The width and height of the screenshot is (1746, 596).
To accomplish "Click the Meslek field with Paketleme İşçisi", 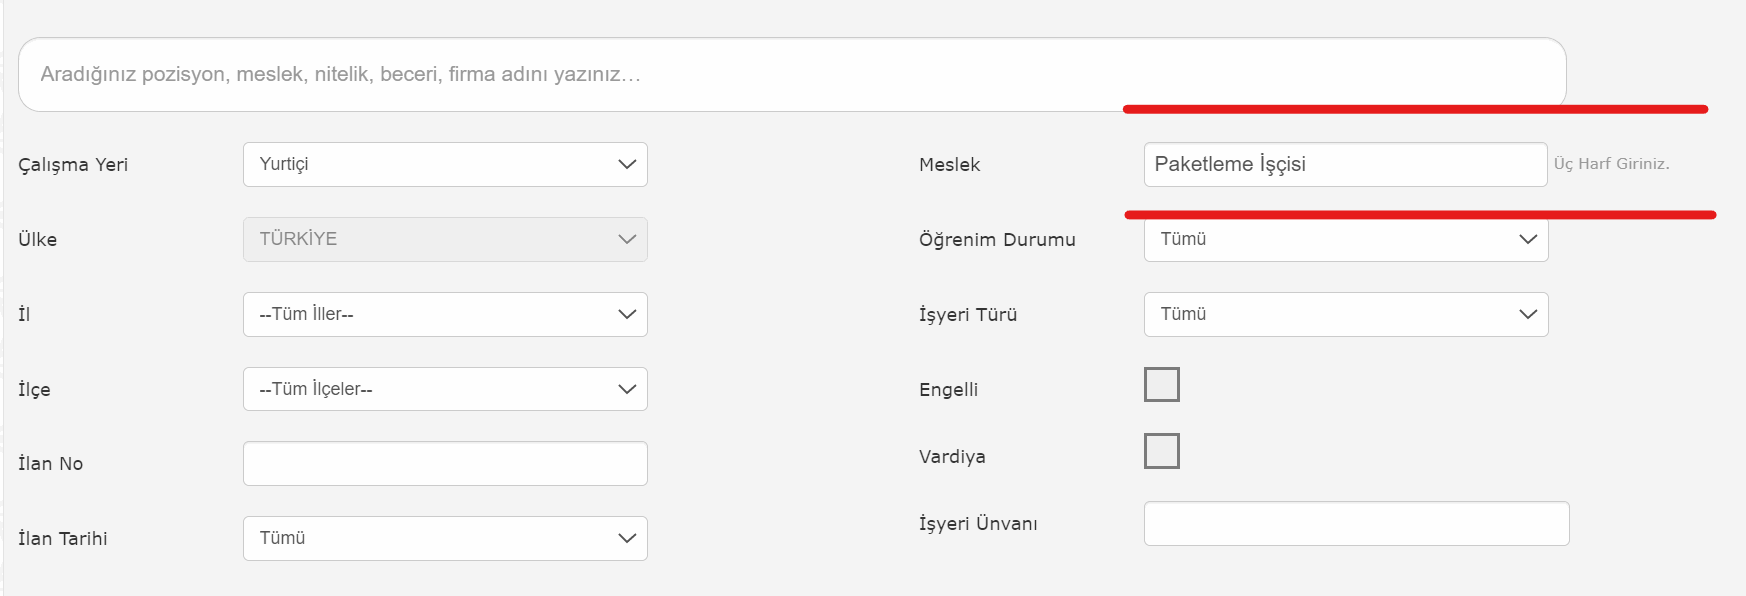I will click(x=1345, y=164).
